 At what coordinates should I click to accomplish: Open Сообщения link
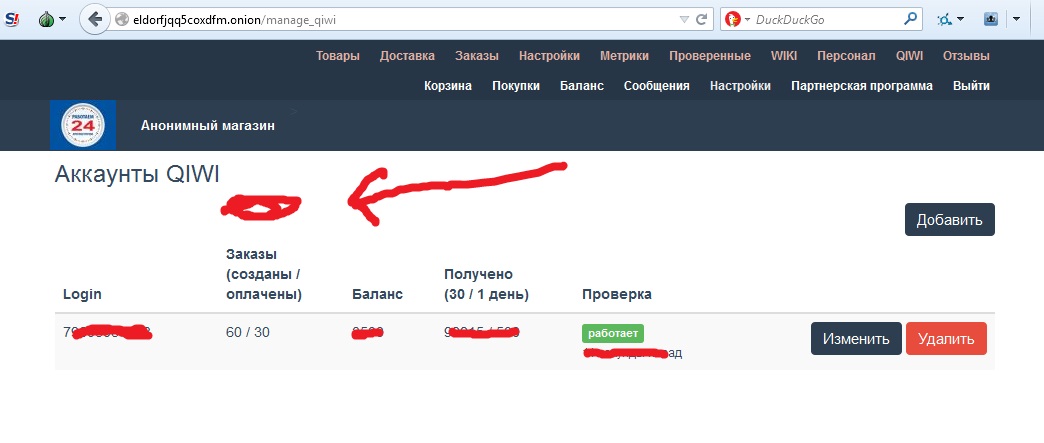tap(656, 86)
